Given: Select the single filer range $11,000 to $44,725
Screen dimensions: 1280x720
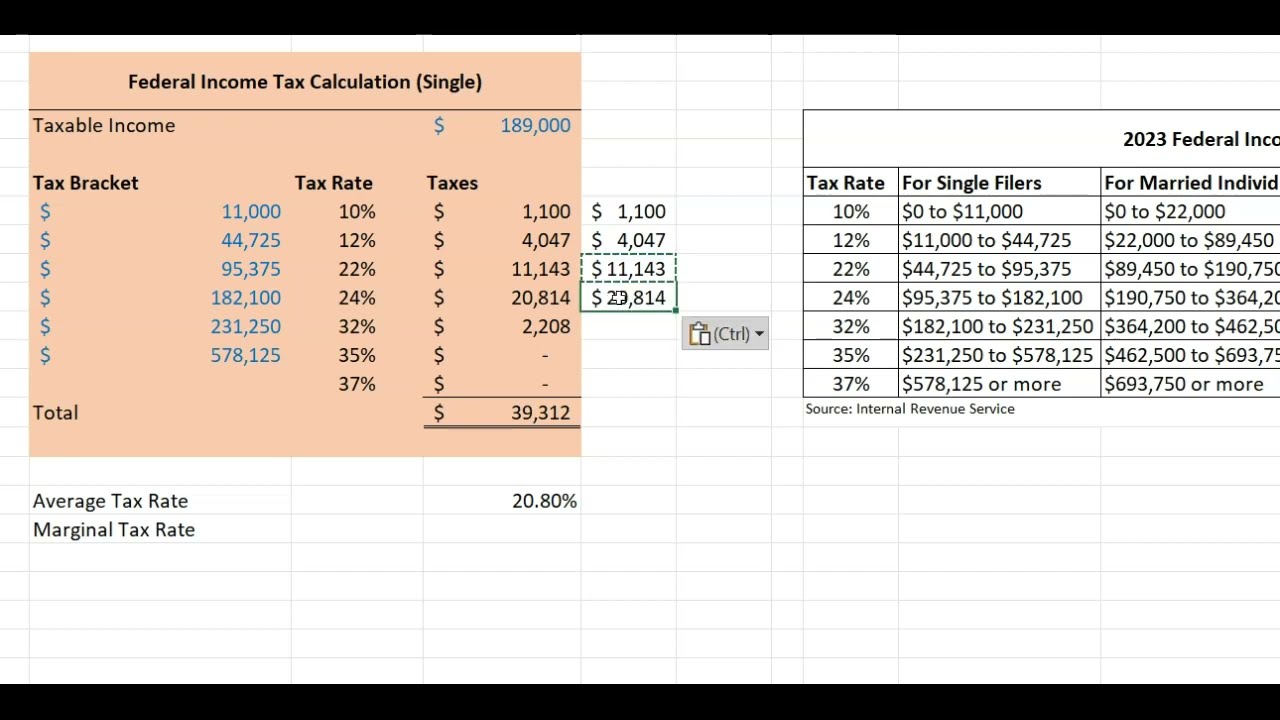Looking at the screenshot, I should [999, 241].
